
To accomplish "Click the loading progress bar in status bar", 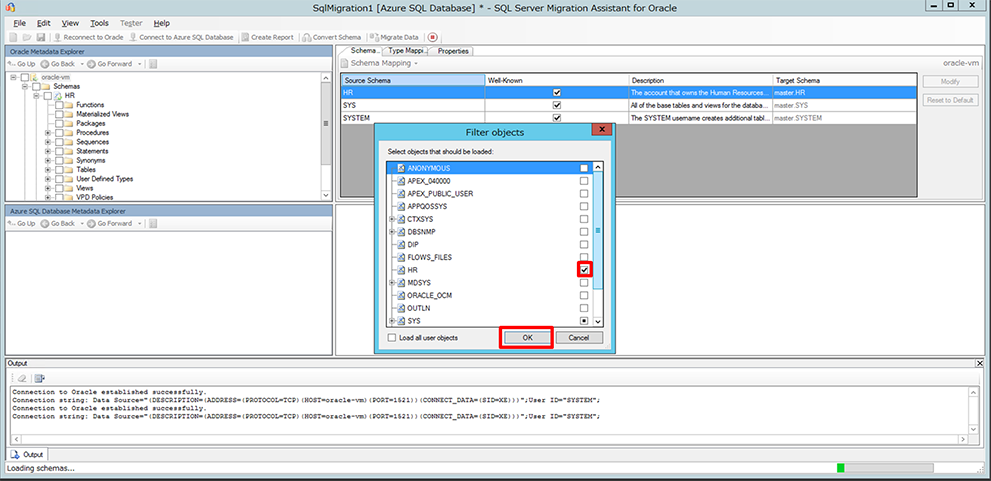I will pyautogui.click(x=885, y=468).
